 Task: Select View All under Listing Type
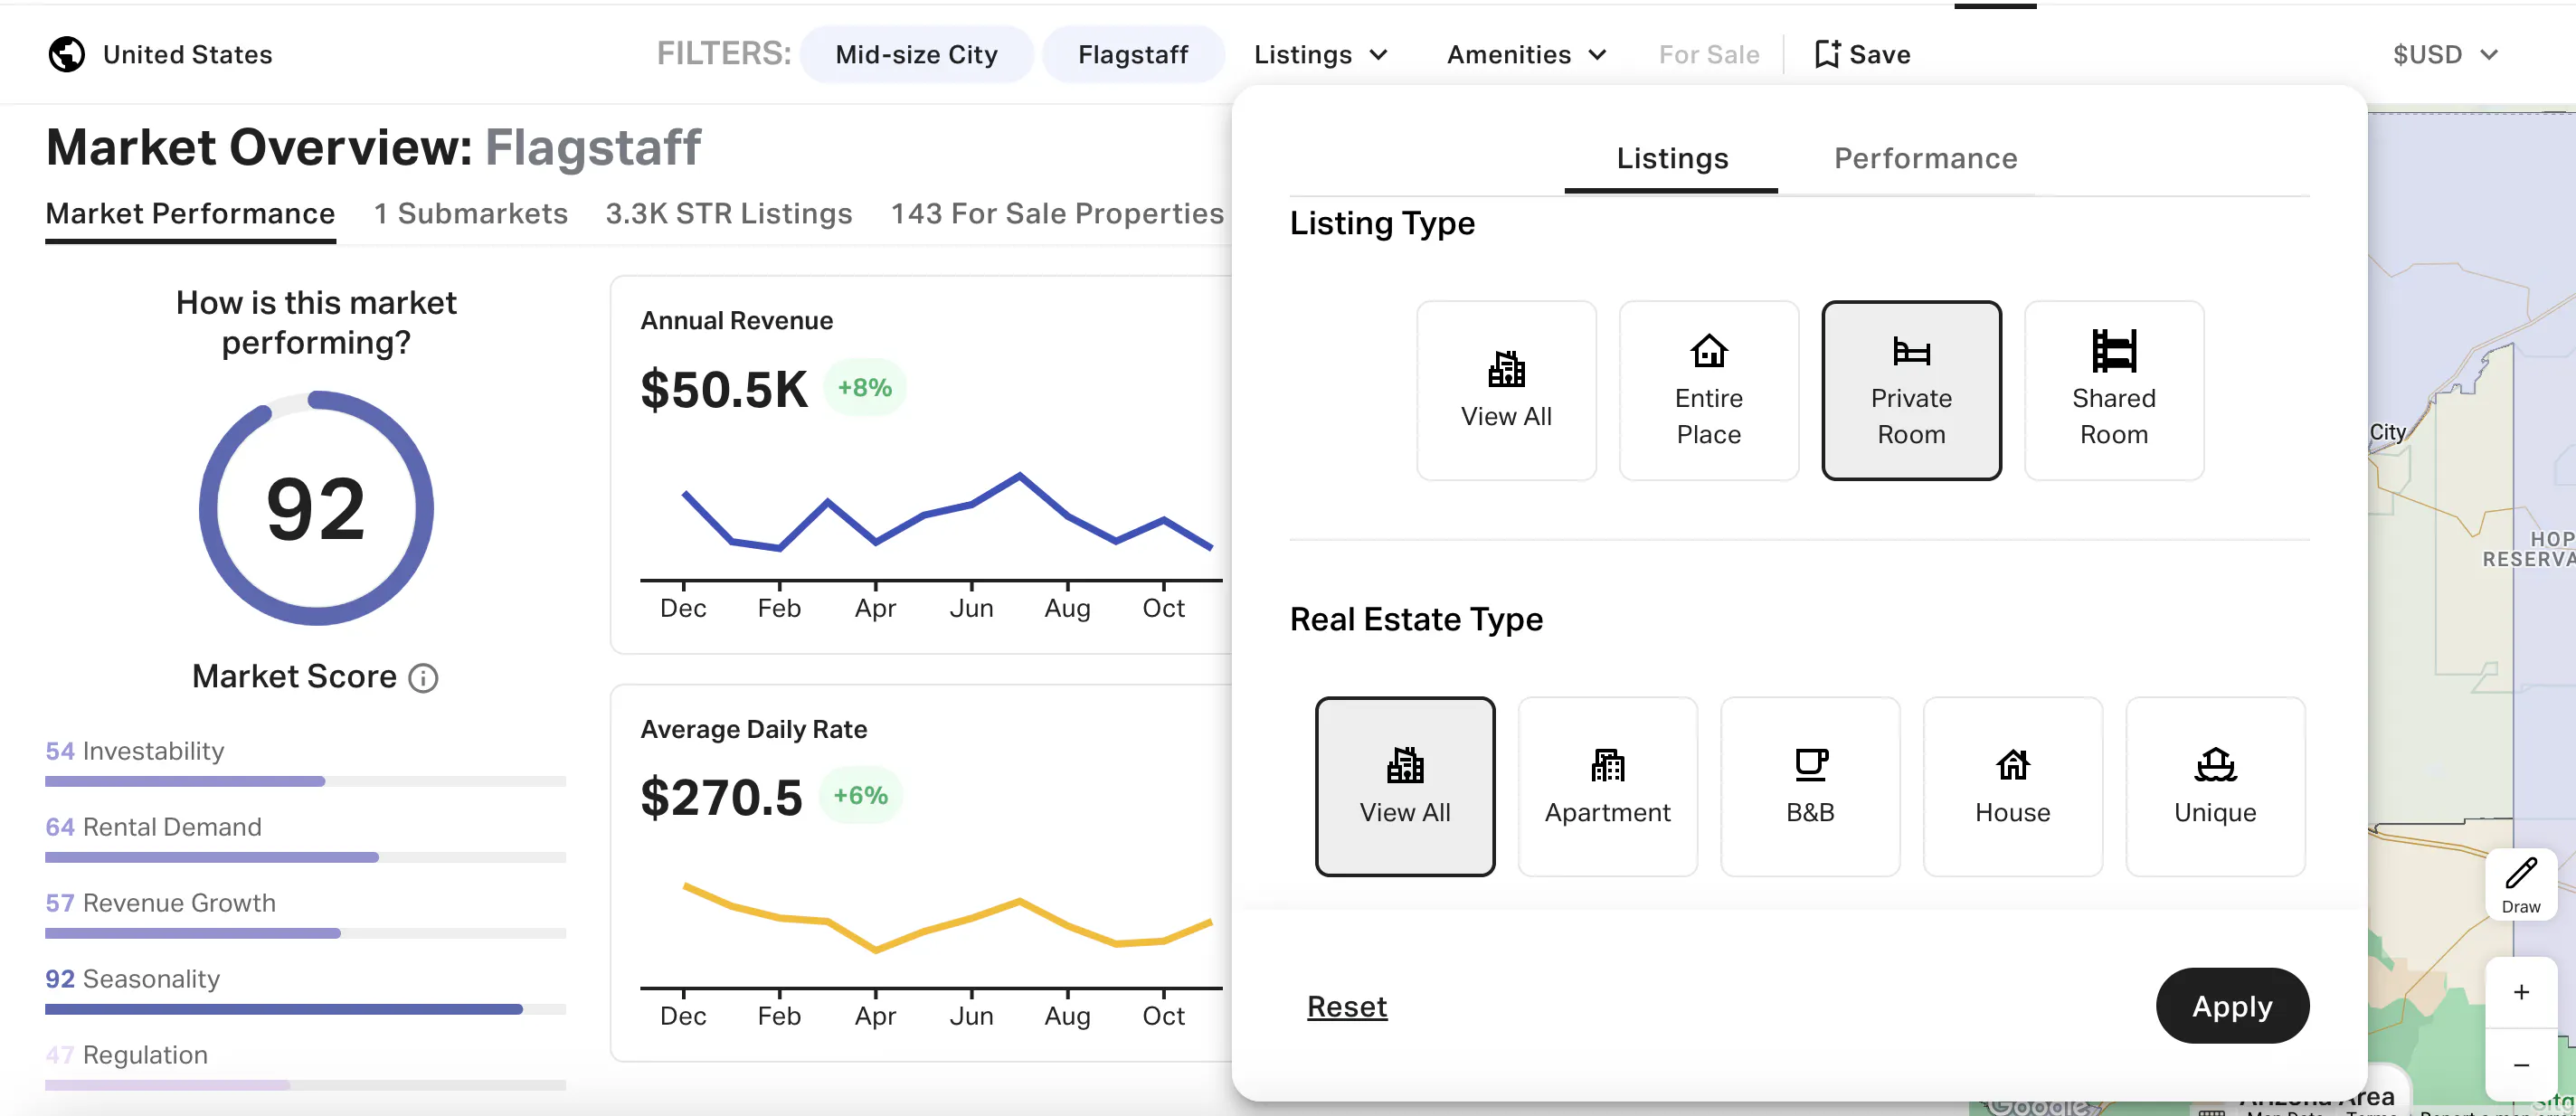click(x=1506, y=390)
